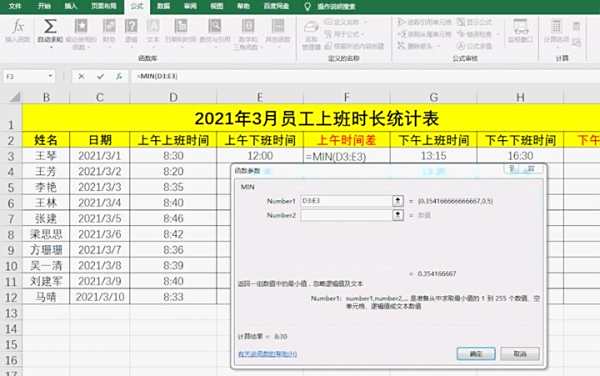Click the formula bar cancel X icon
The image size is (600, 376).
(81, 77)
